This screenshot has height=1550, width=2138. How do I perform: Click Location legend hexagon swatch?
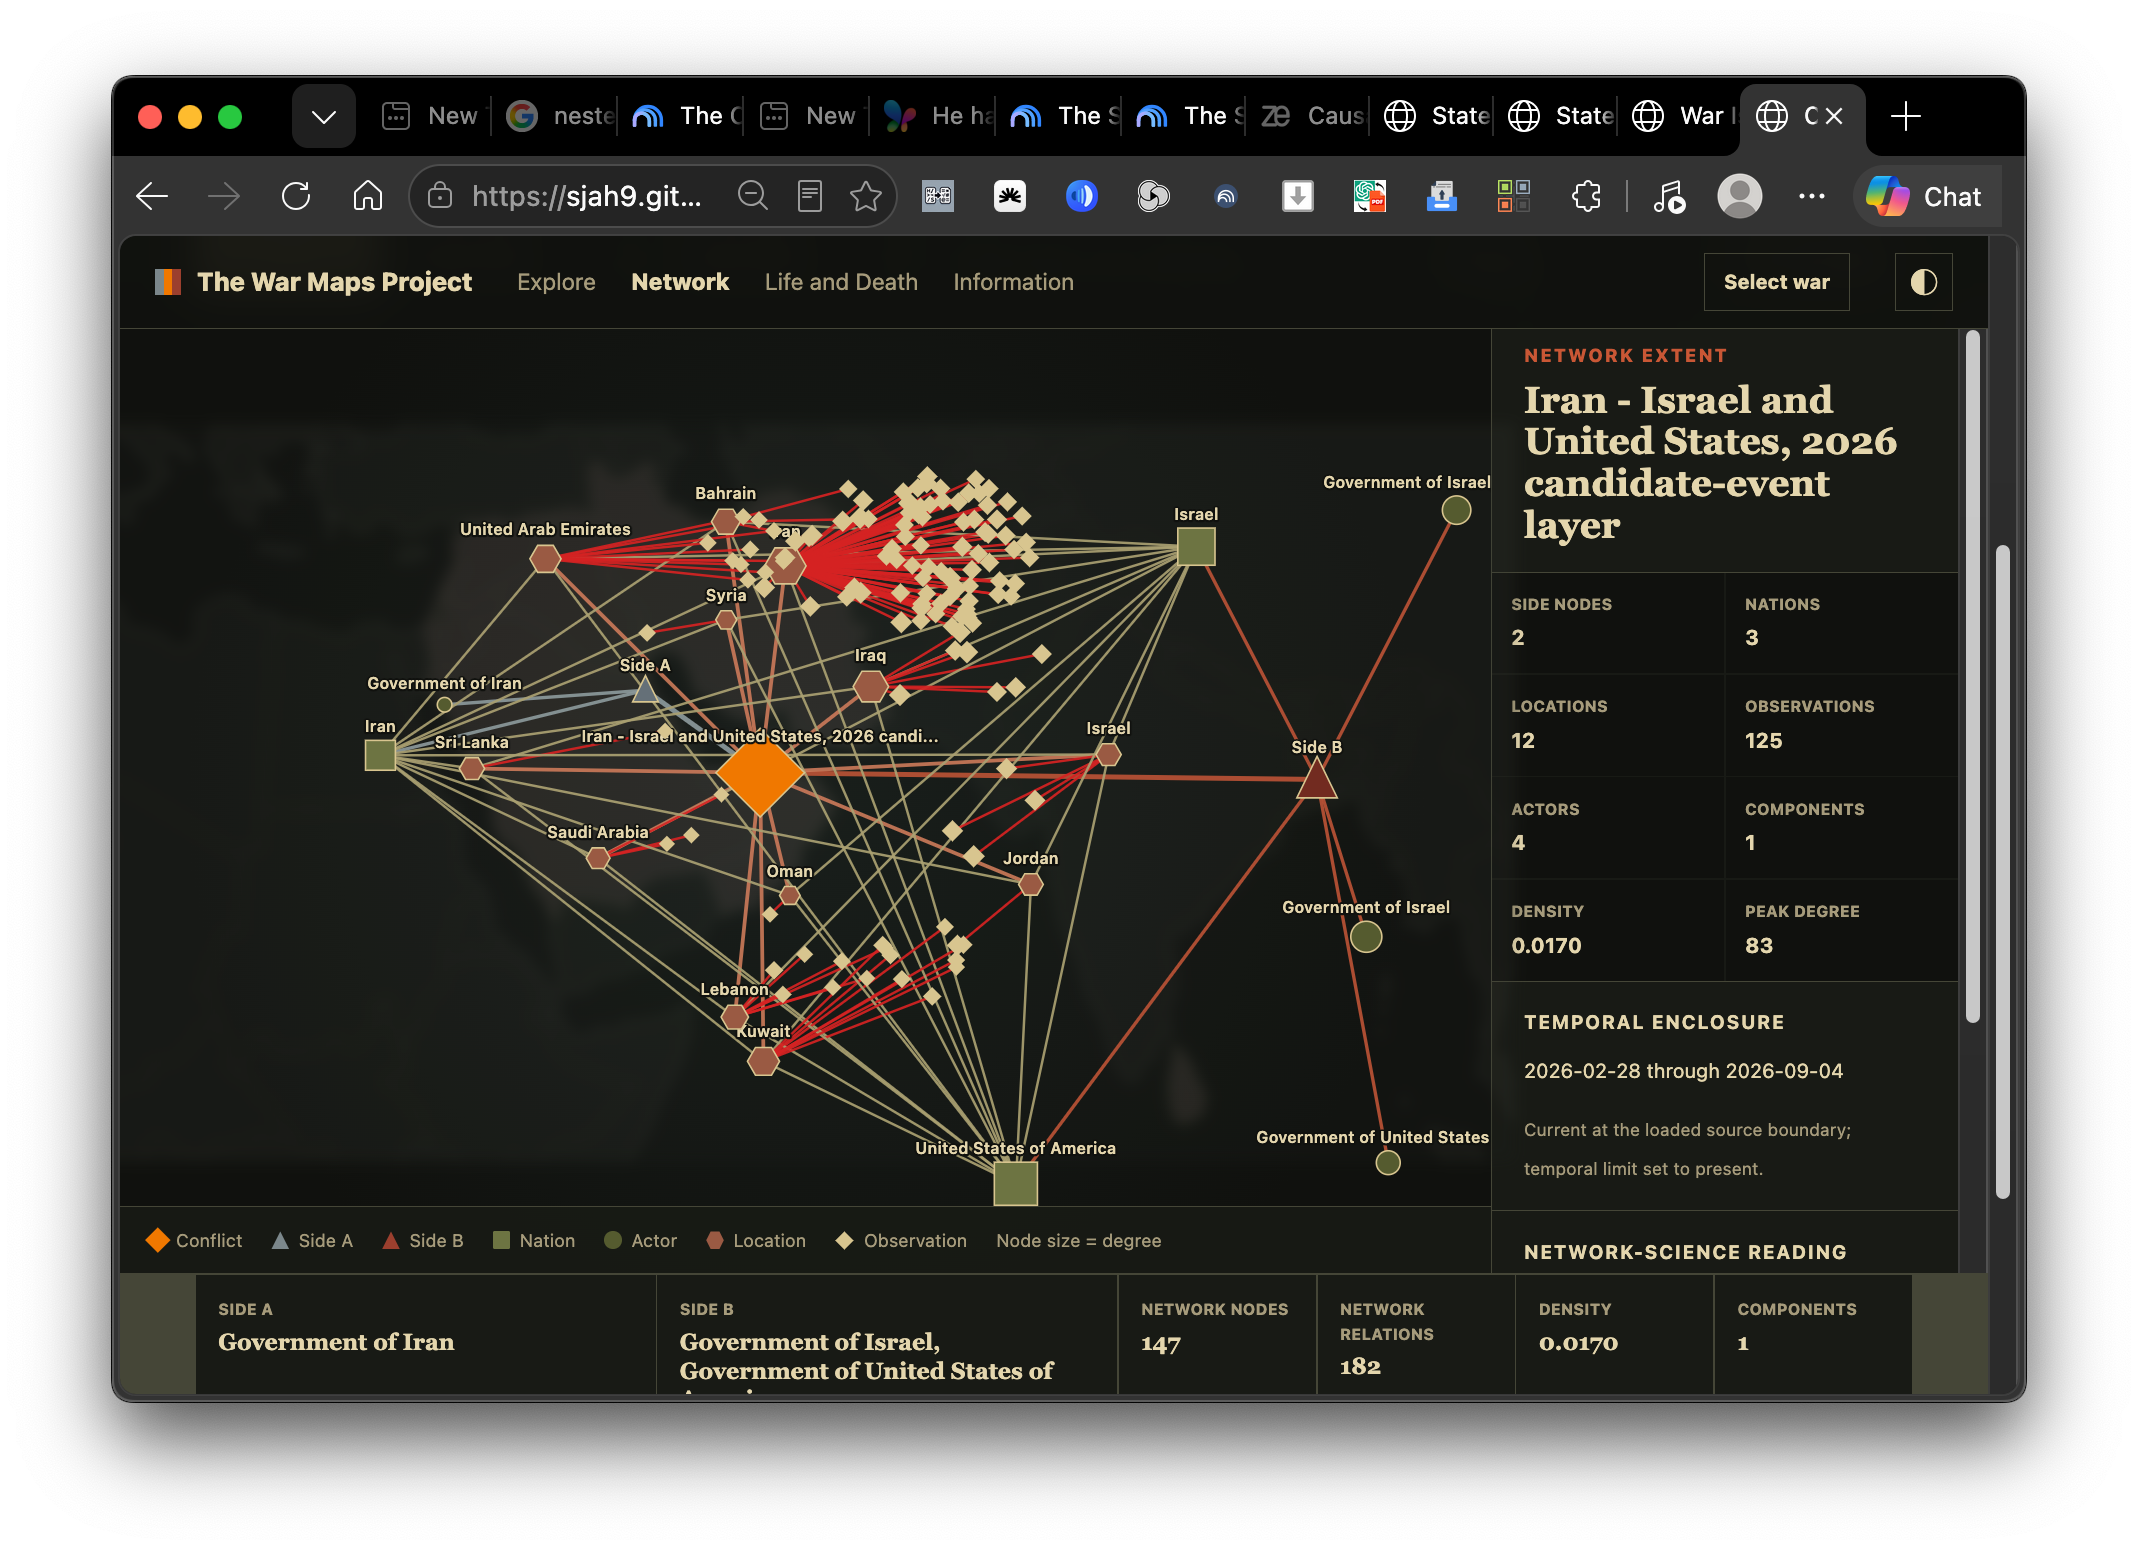click(715, 1240)
